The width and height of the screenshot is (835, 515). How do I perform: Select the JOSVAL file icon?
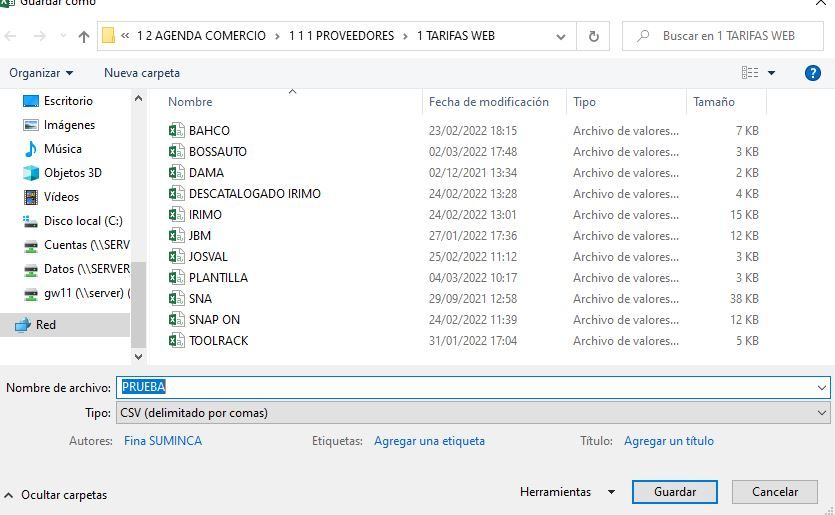click(176, 257)
